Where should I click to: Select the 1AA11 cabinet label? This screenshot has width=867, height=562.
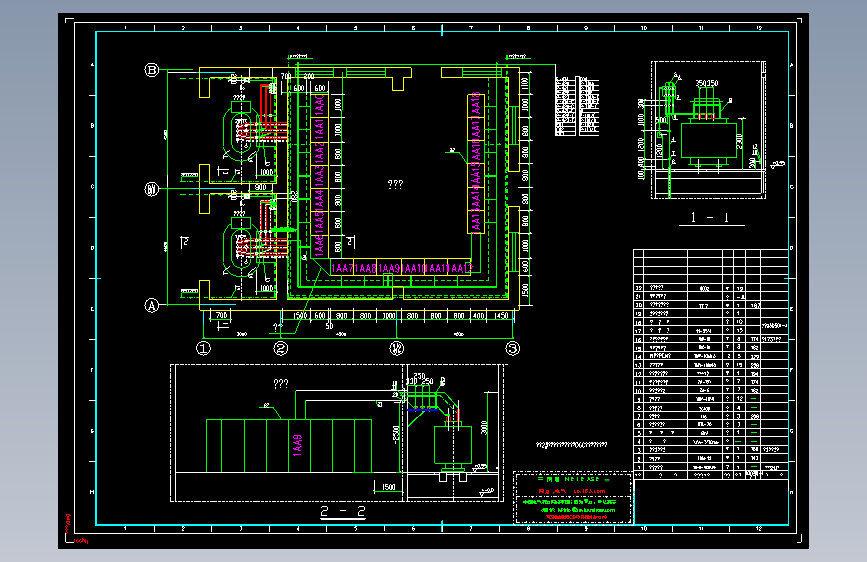[436, 268]
